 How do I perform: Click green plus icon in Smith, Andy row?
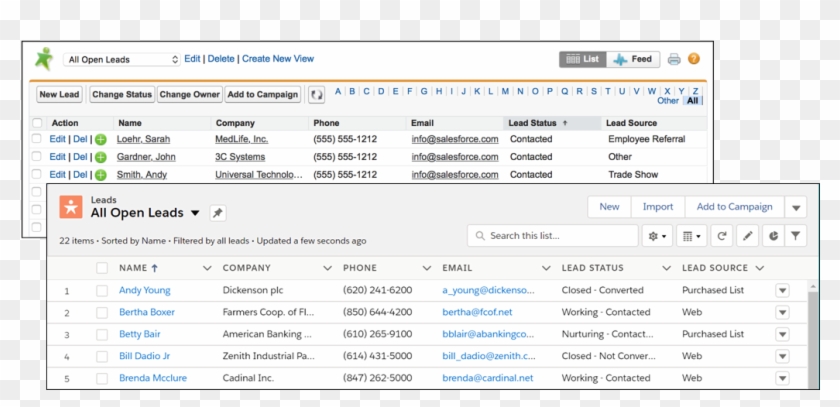click(101, 175)
